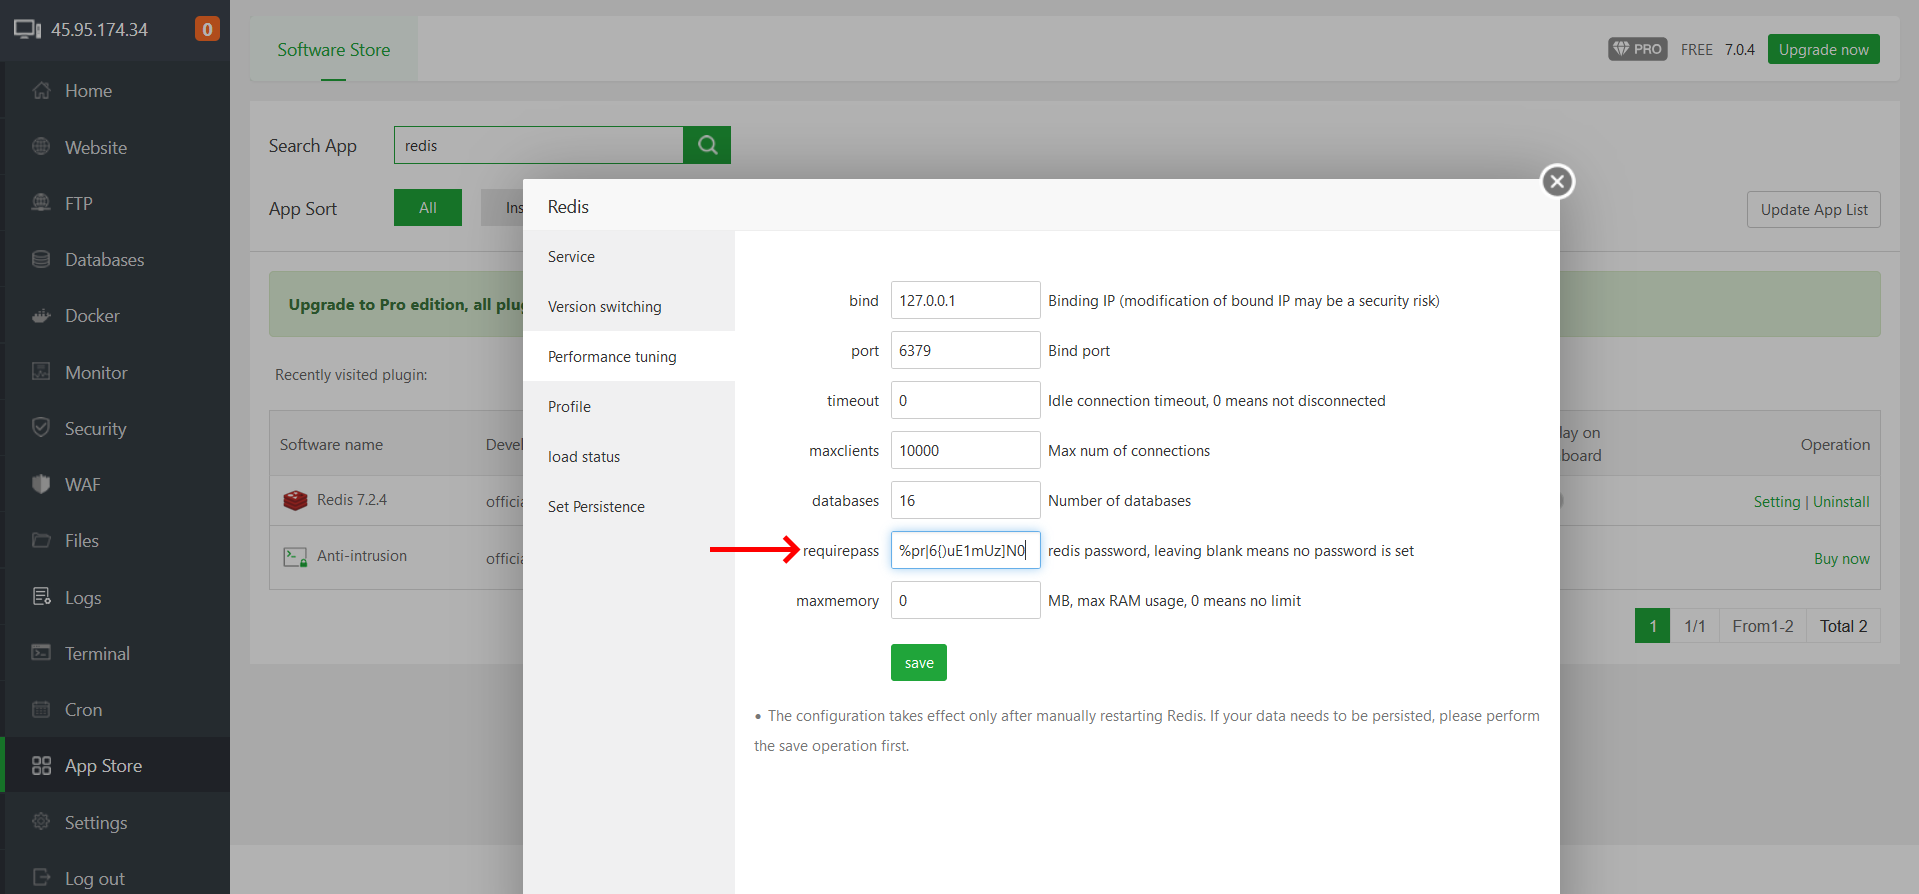Click the Upgrade now button
1919x894 pixels.
pos(1823,49)
